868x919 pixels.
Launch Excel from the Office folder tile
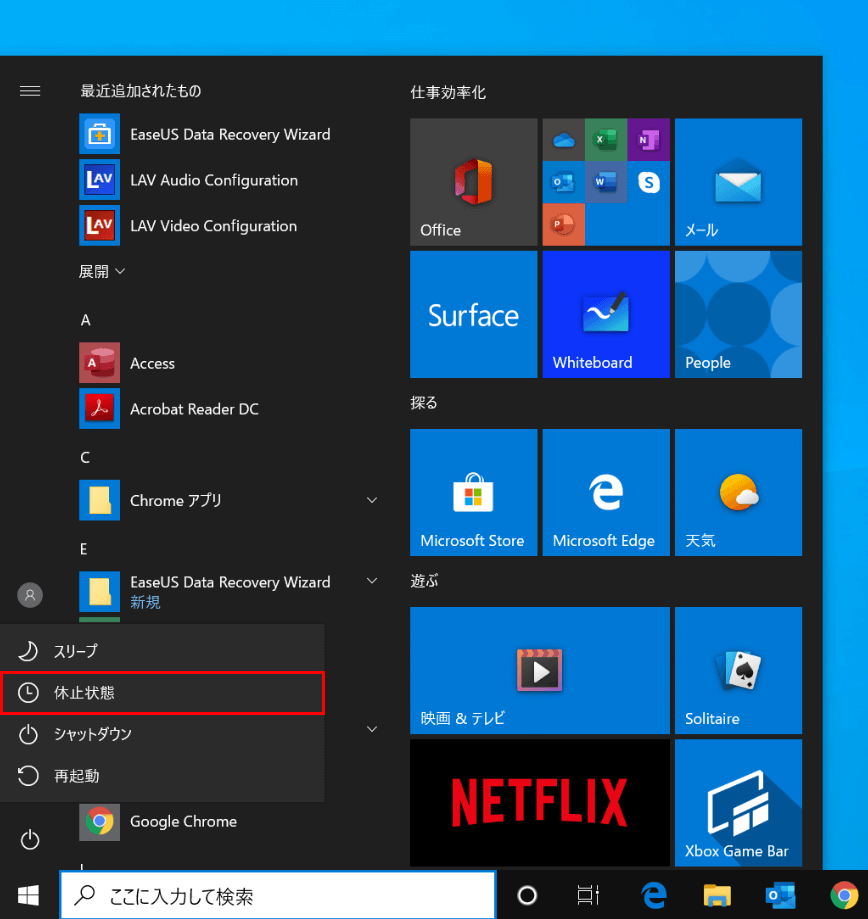pyautogui.click(x=606, y=139)
